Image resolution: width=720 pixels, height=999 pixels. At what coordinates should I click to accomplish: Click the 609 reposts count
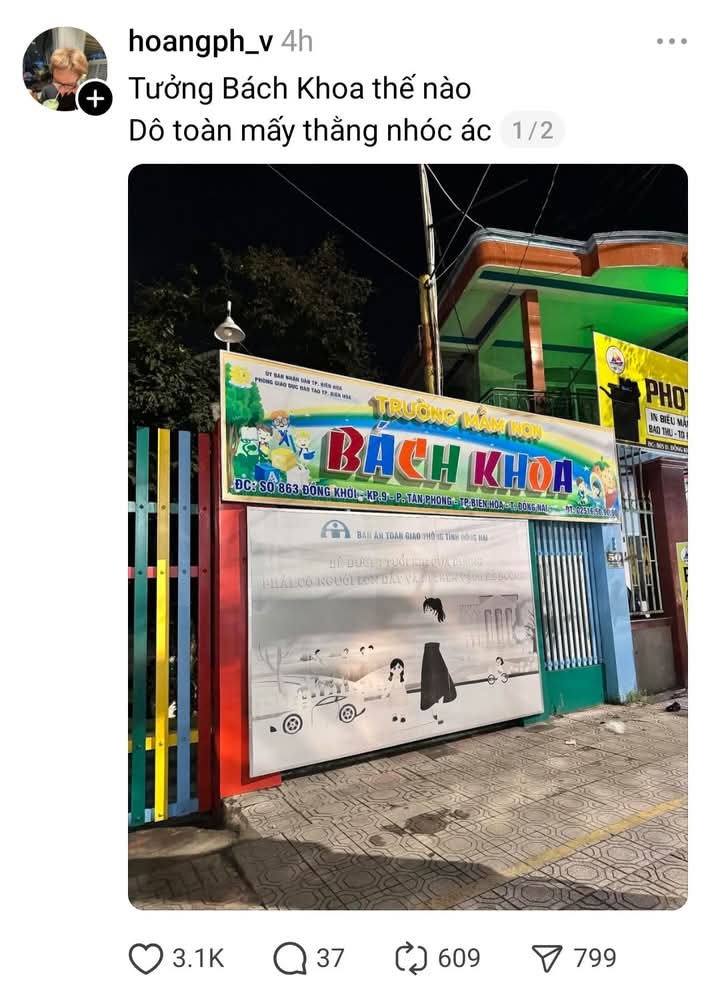tap(459, 958)
